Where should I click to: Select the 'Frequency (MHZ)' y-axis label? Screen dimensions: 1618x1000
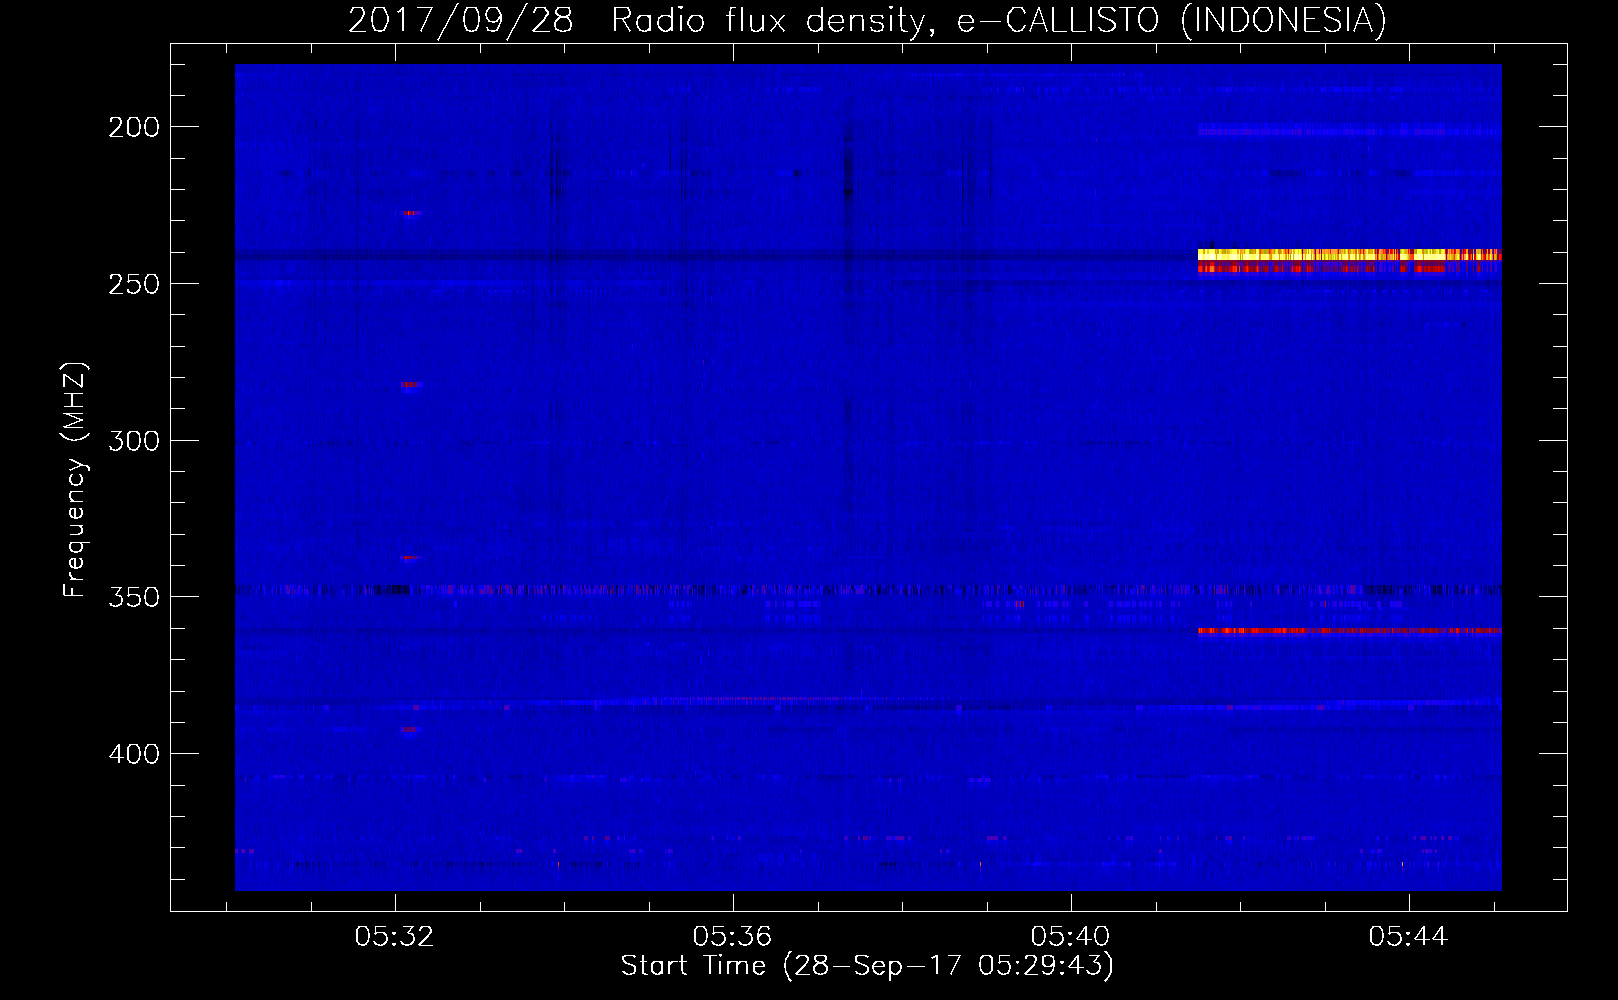pyautogui.click(x=74, y=480)
